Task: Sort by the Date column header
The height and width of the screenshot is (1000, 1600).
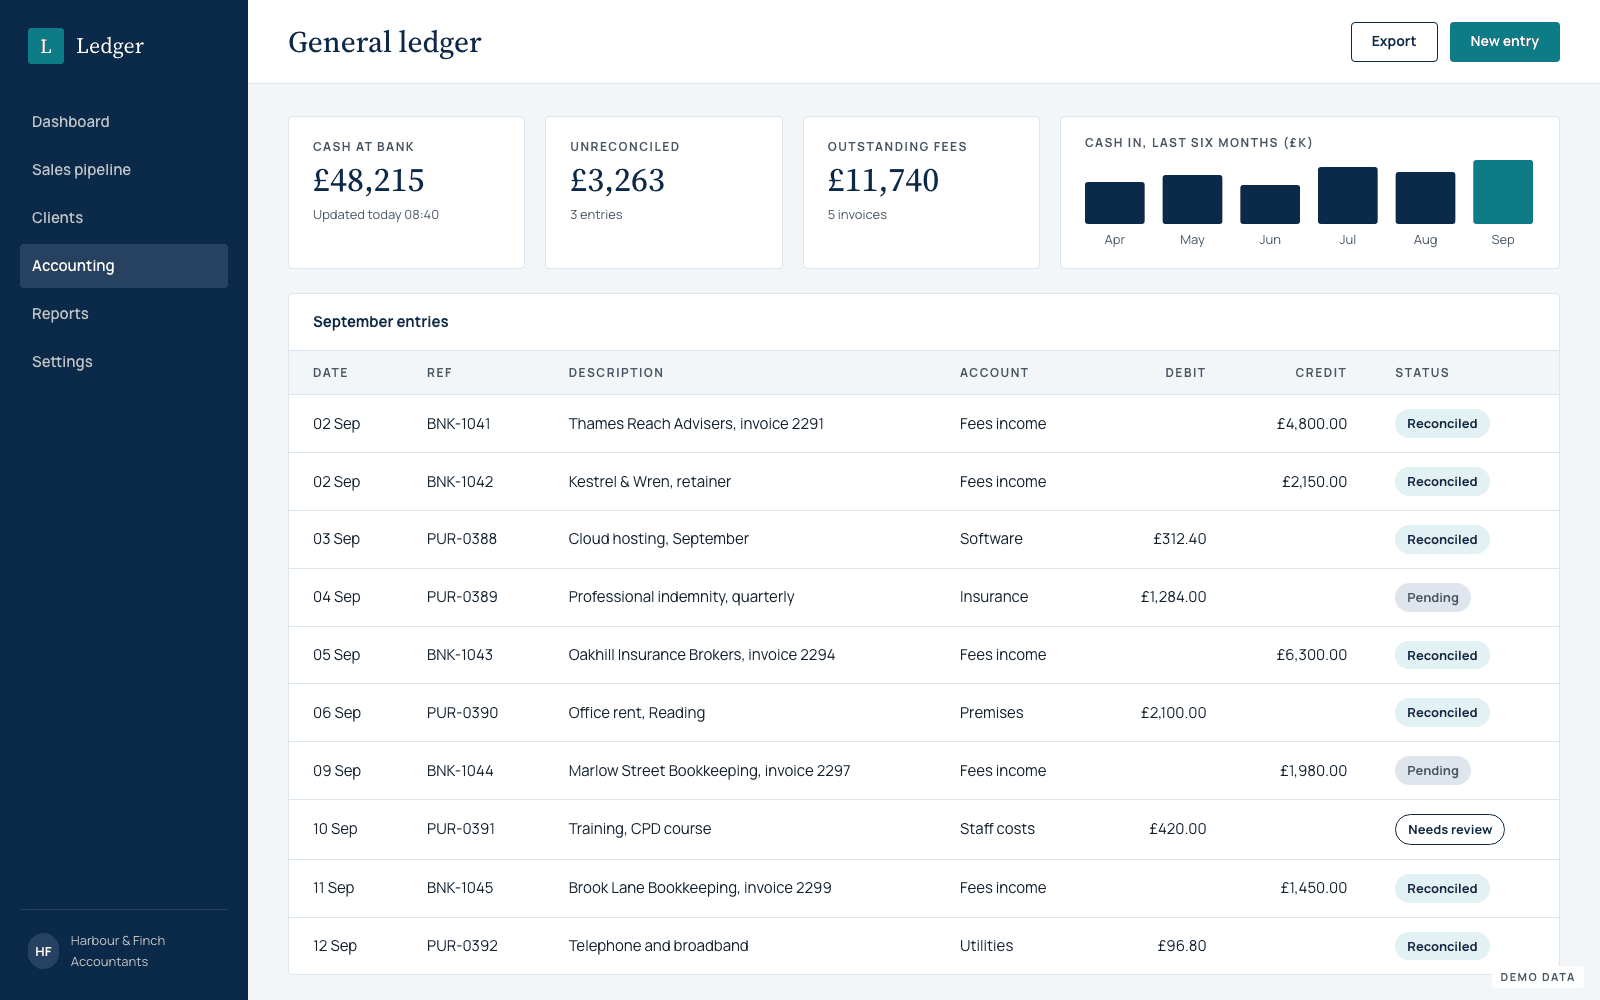Action: click(330, 373)
